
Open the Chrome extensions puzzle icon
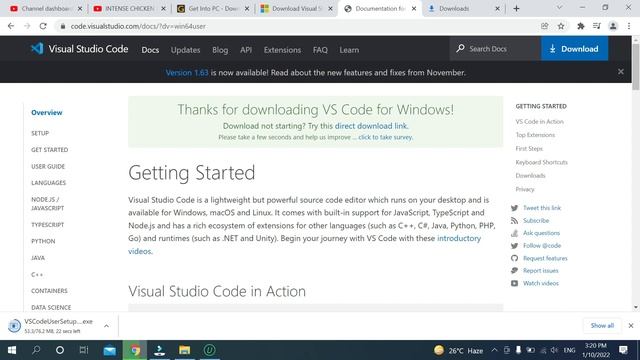(x=580, y=26)
